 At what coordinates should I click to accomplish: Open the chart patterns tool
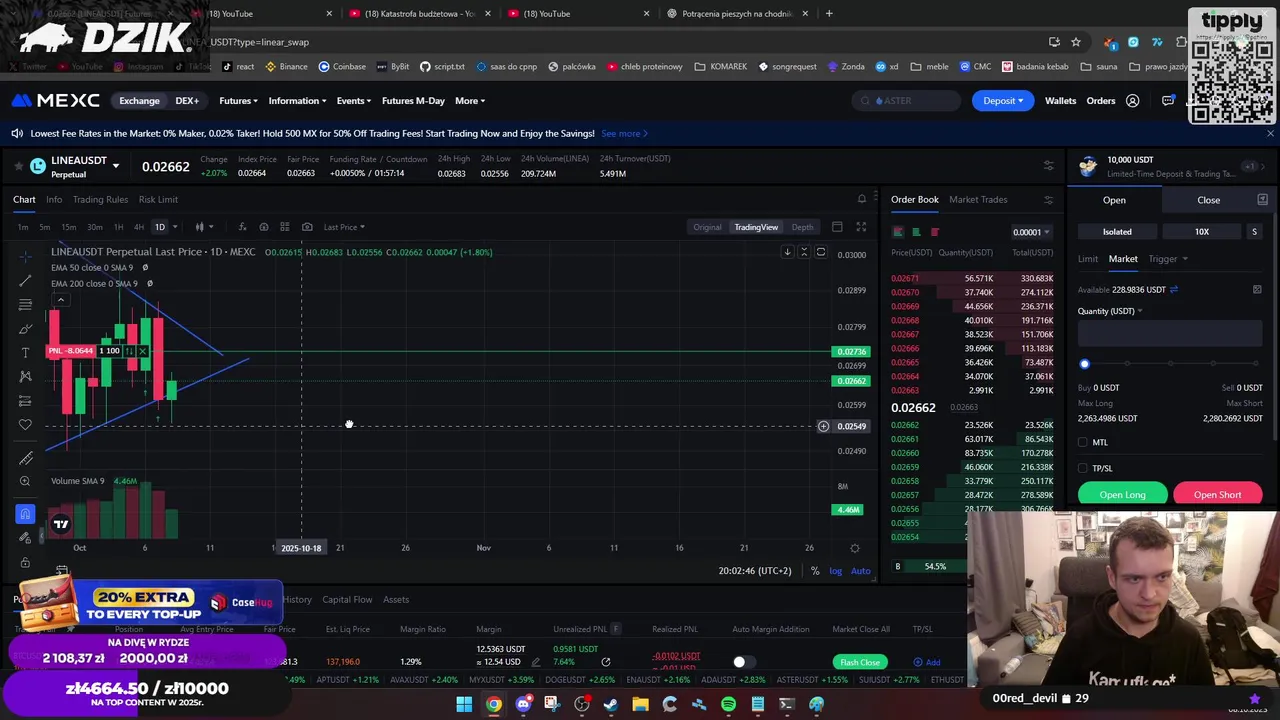point(25,377)
